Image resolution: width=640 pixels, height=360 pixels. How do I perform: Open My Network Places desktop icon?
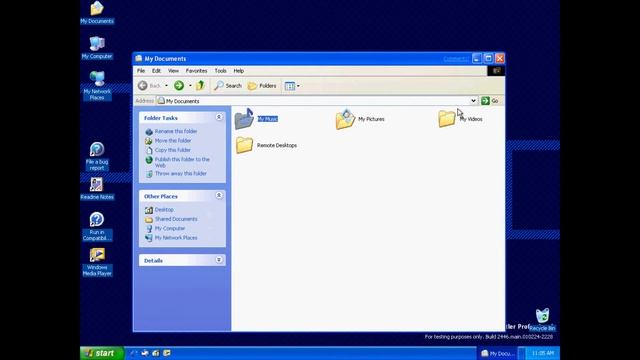(x=97, y=85)
